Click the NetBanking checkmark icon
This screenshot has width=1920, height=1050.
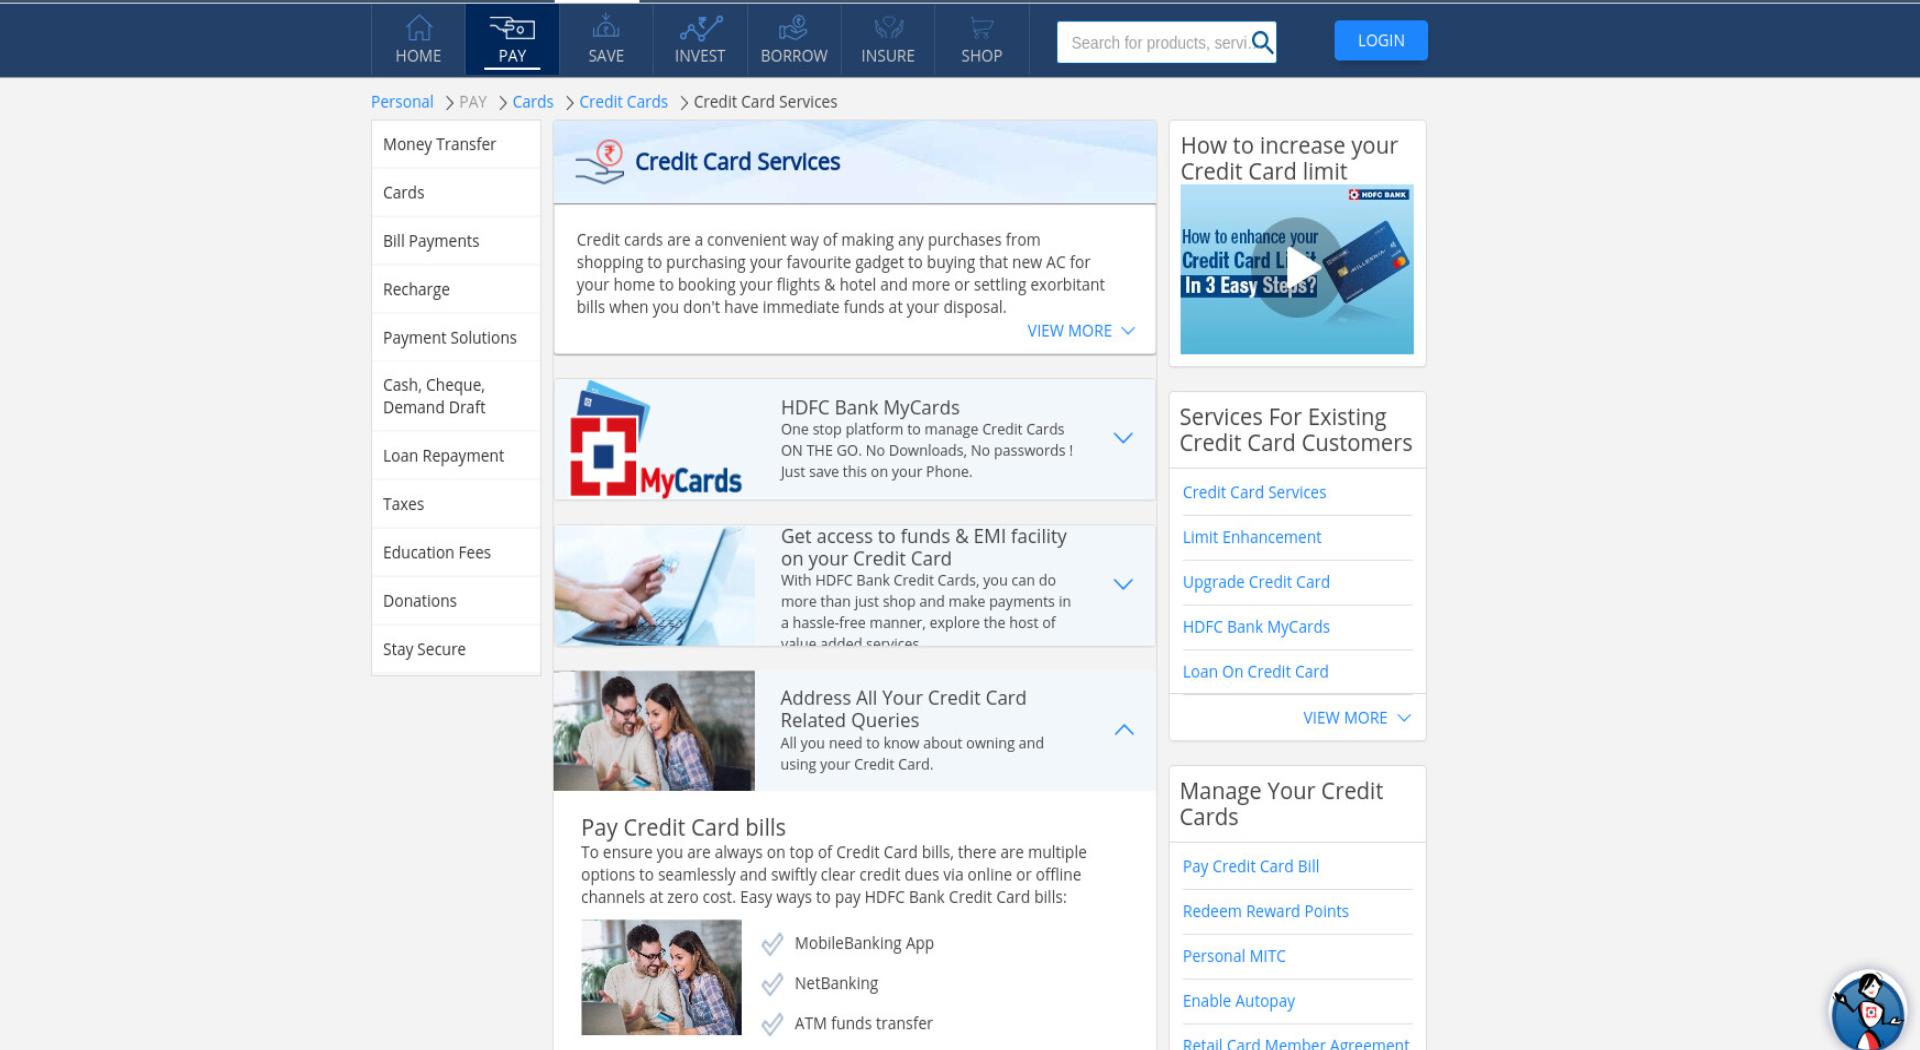pos(772,984)
